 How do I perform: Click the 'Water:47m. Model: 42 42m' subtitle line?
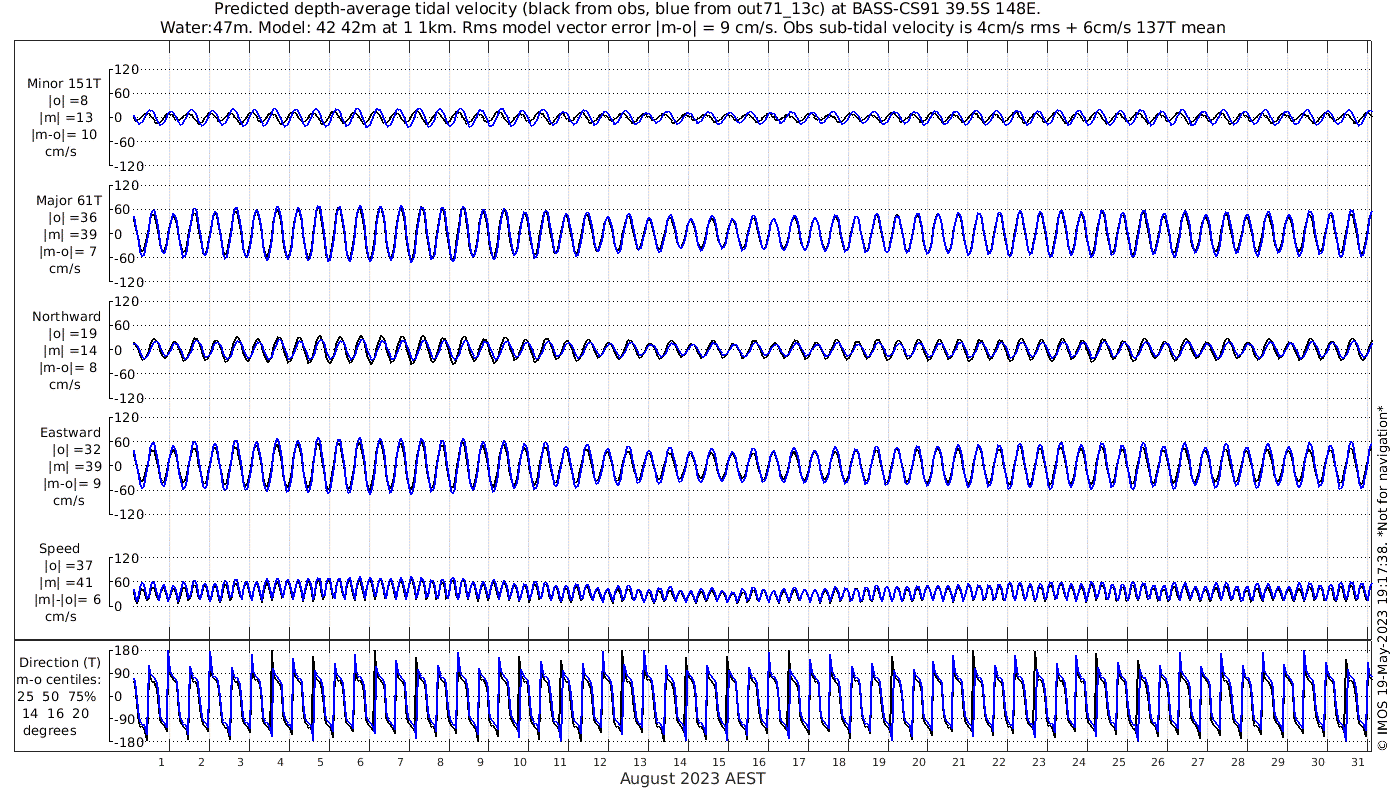[692, 27]
